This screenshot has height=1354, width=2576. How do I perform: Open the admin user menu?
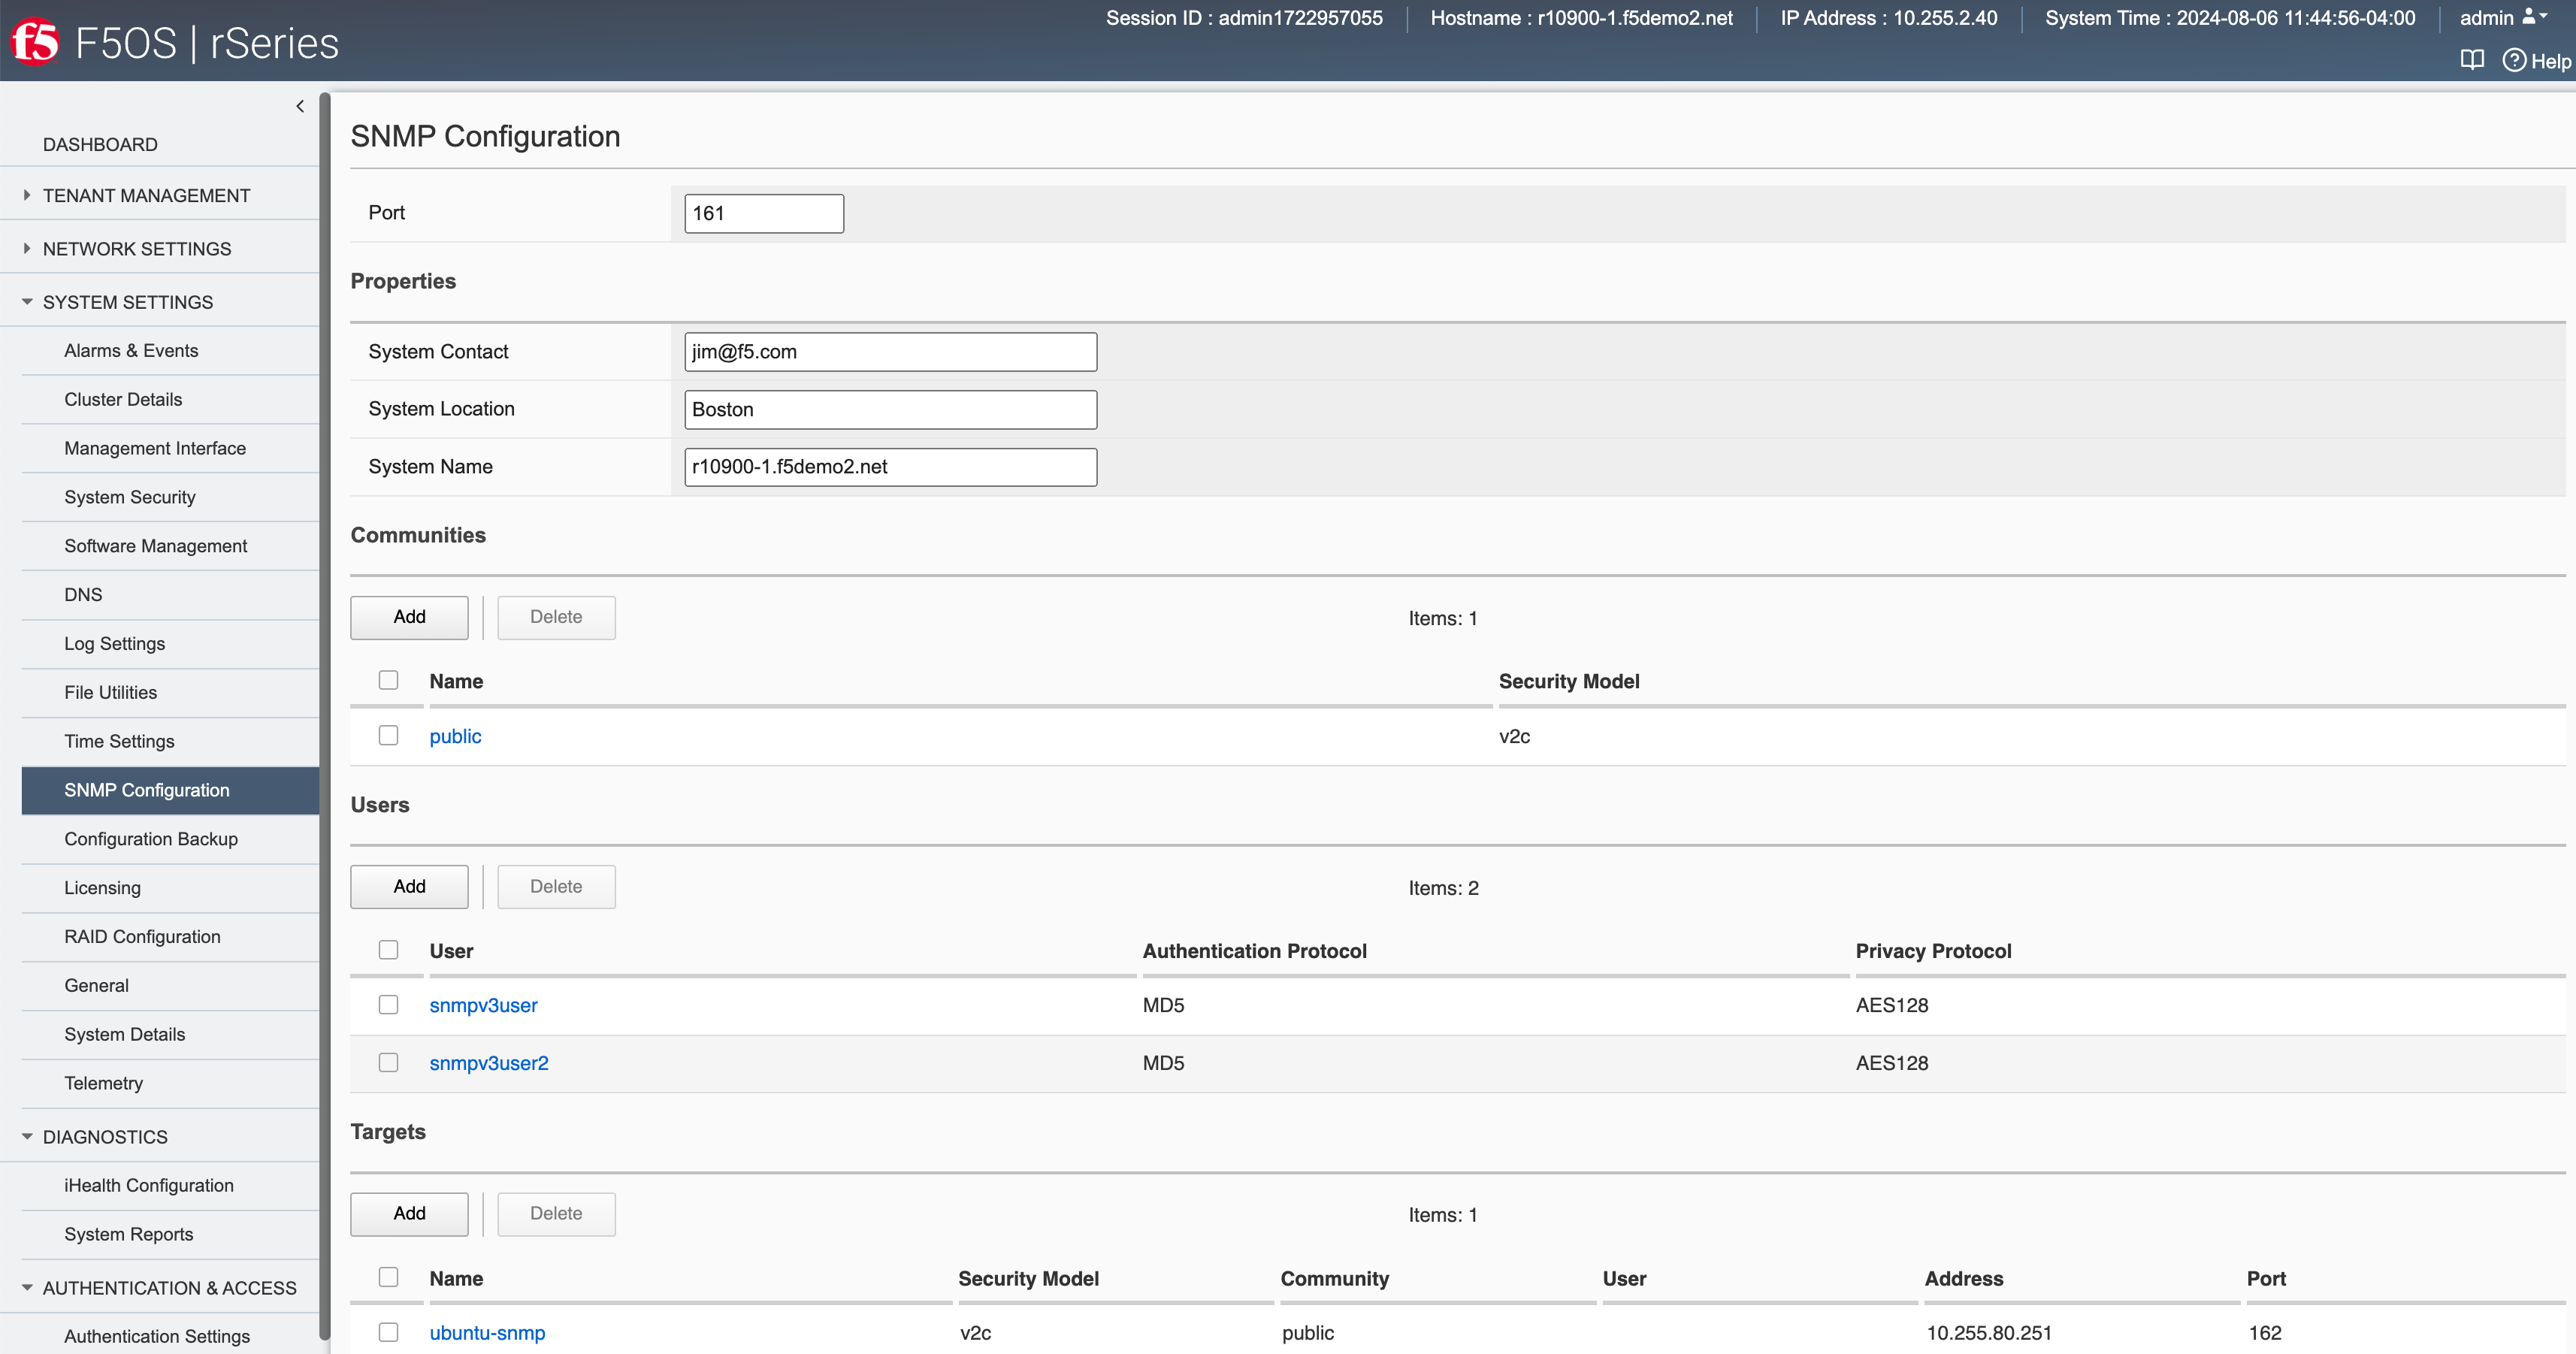pyautogui.click(x=2503, y=18)
